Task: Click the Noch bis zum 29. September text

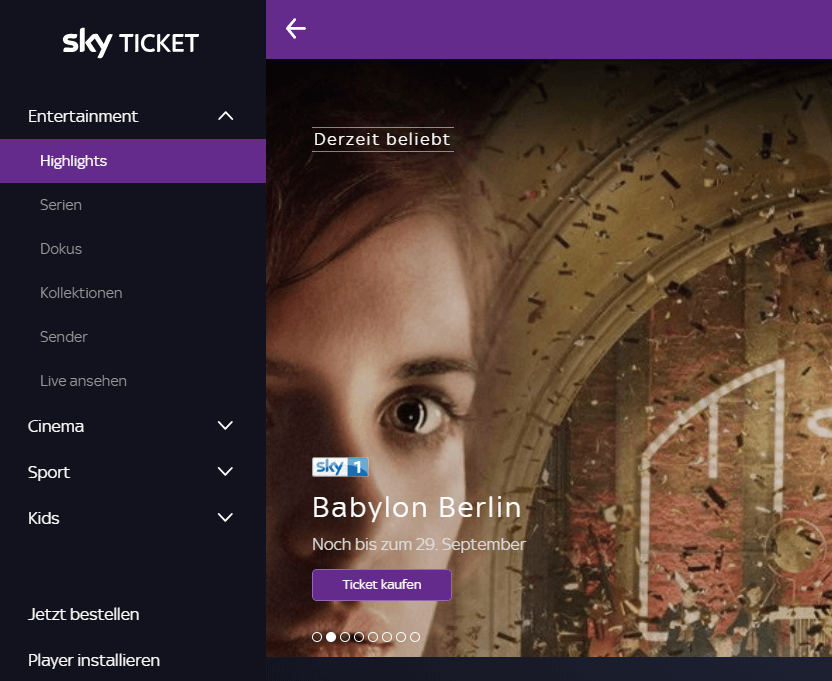Action: (x=419, y=544)
